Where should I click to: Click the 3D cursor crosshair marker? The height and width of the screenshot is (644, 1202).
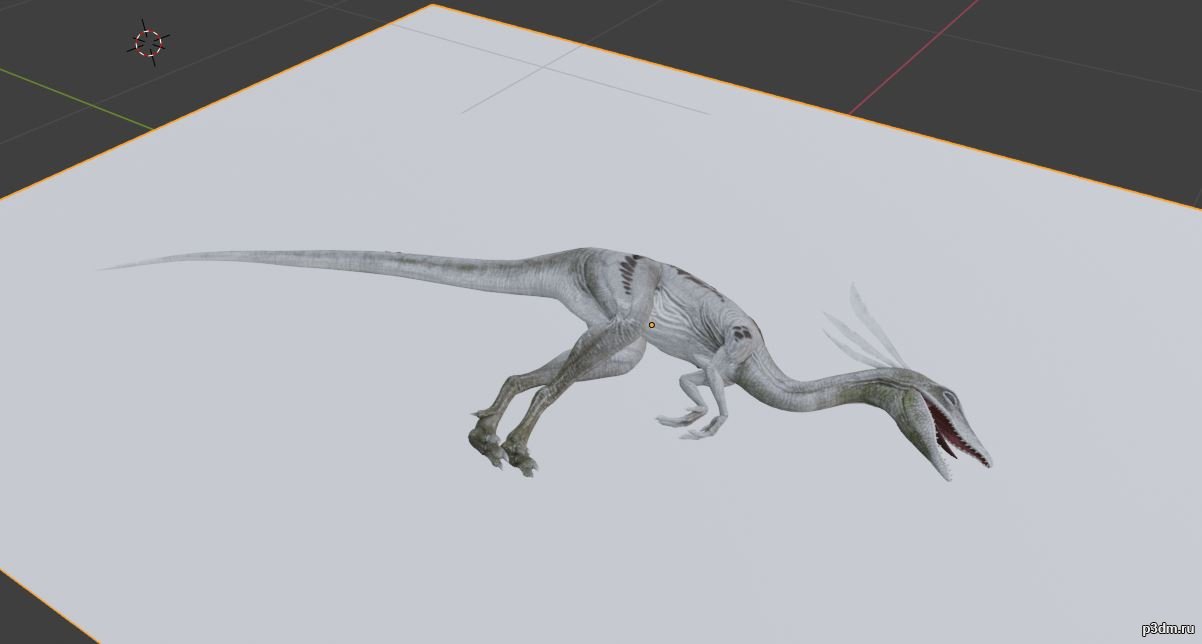[149, 42]
